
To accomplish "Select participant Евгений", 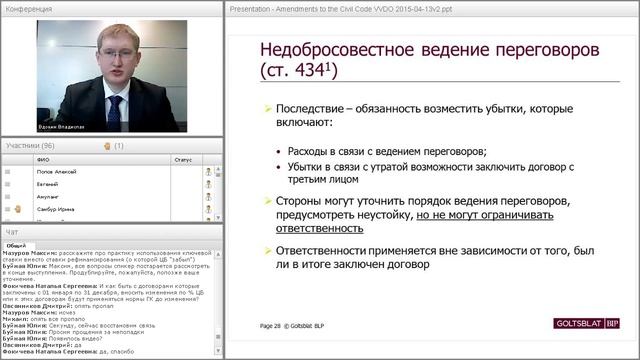I will coord(47,184).
